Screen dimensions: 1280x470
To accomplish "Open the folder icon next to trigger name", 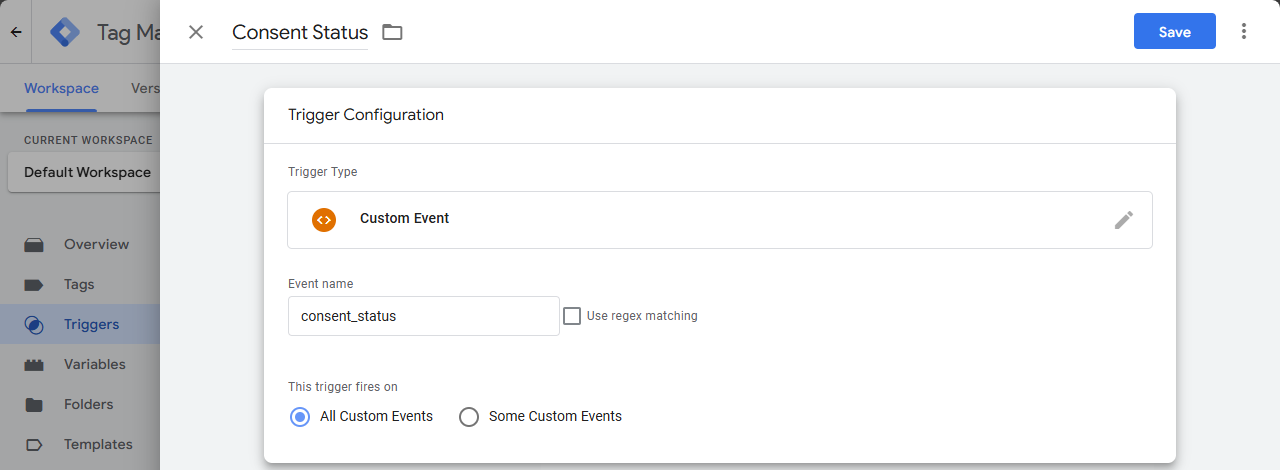I will click(392, 32).
